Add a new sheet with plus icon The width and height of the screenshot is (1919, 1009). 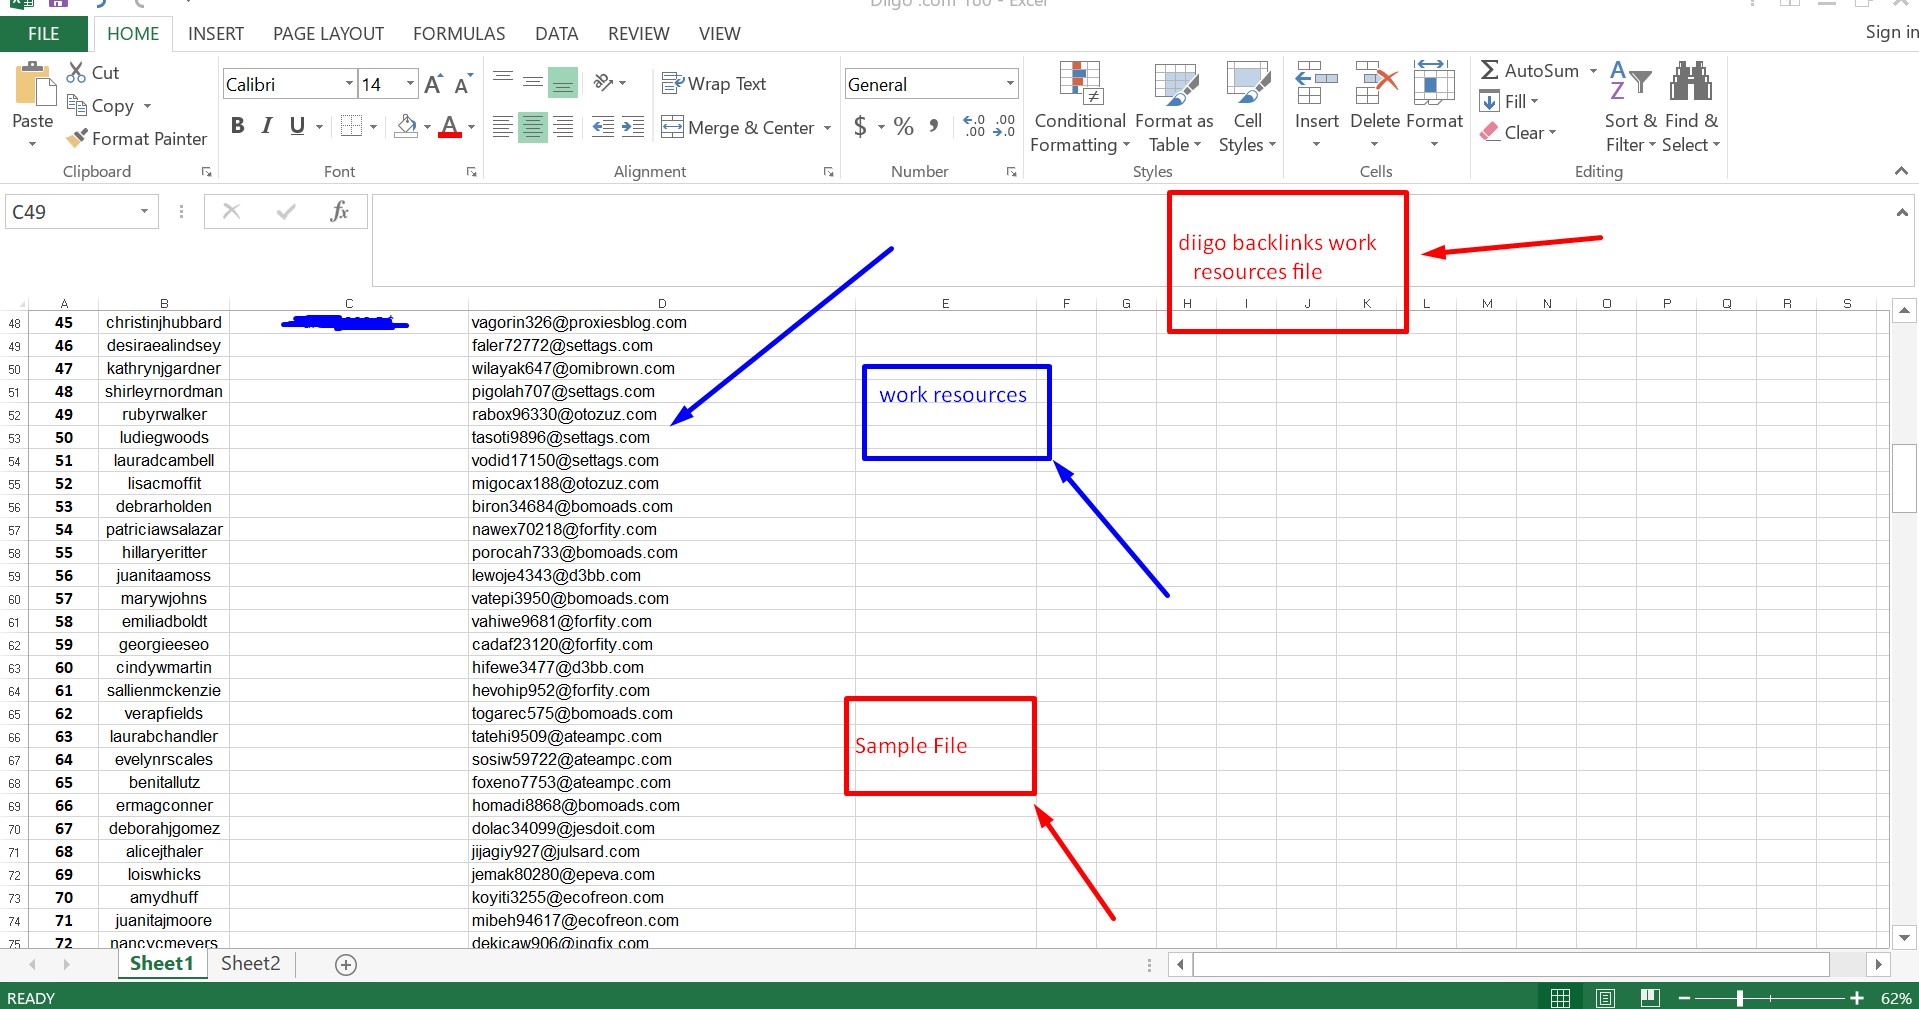click(x=346, y=965)
